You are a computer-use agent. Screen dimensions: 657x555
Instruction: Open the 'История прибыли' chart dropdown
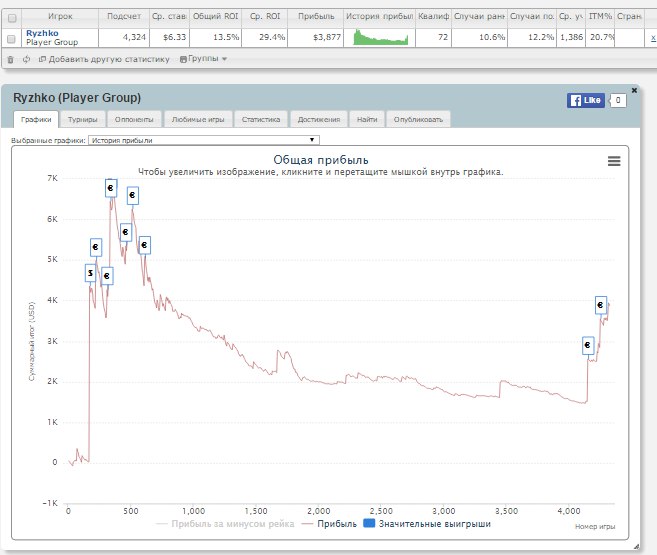203,141
